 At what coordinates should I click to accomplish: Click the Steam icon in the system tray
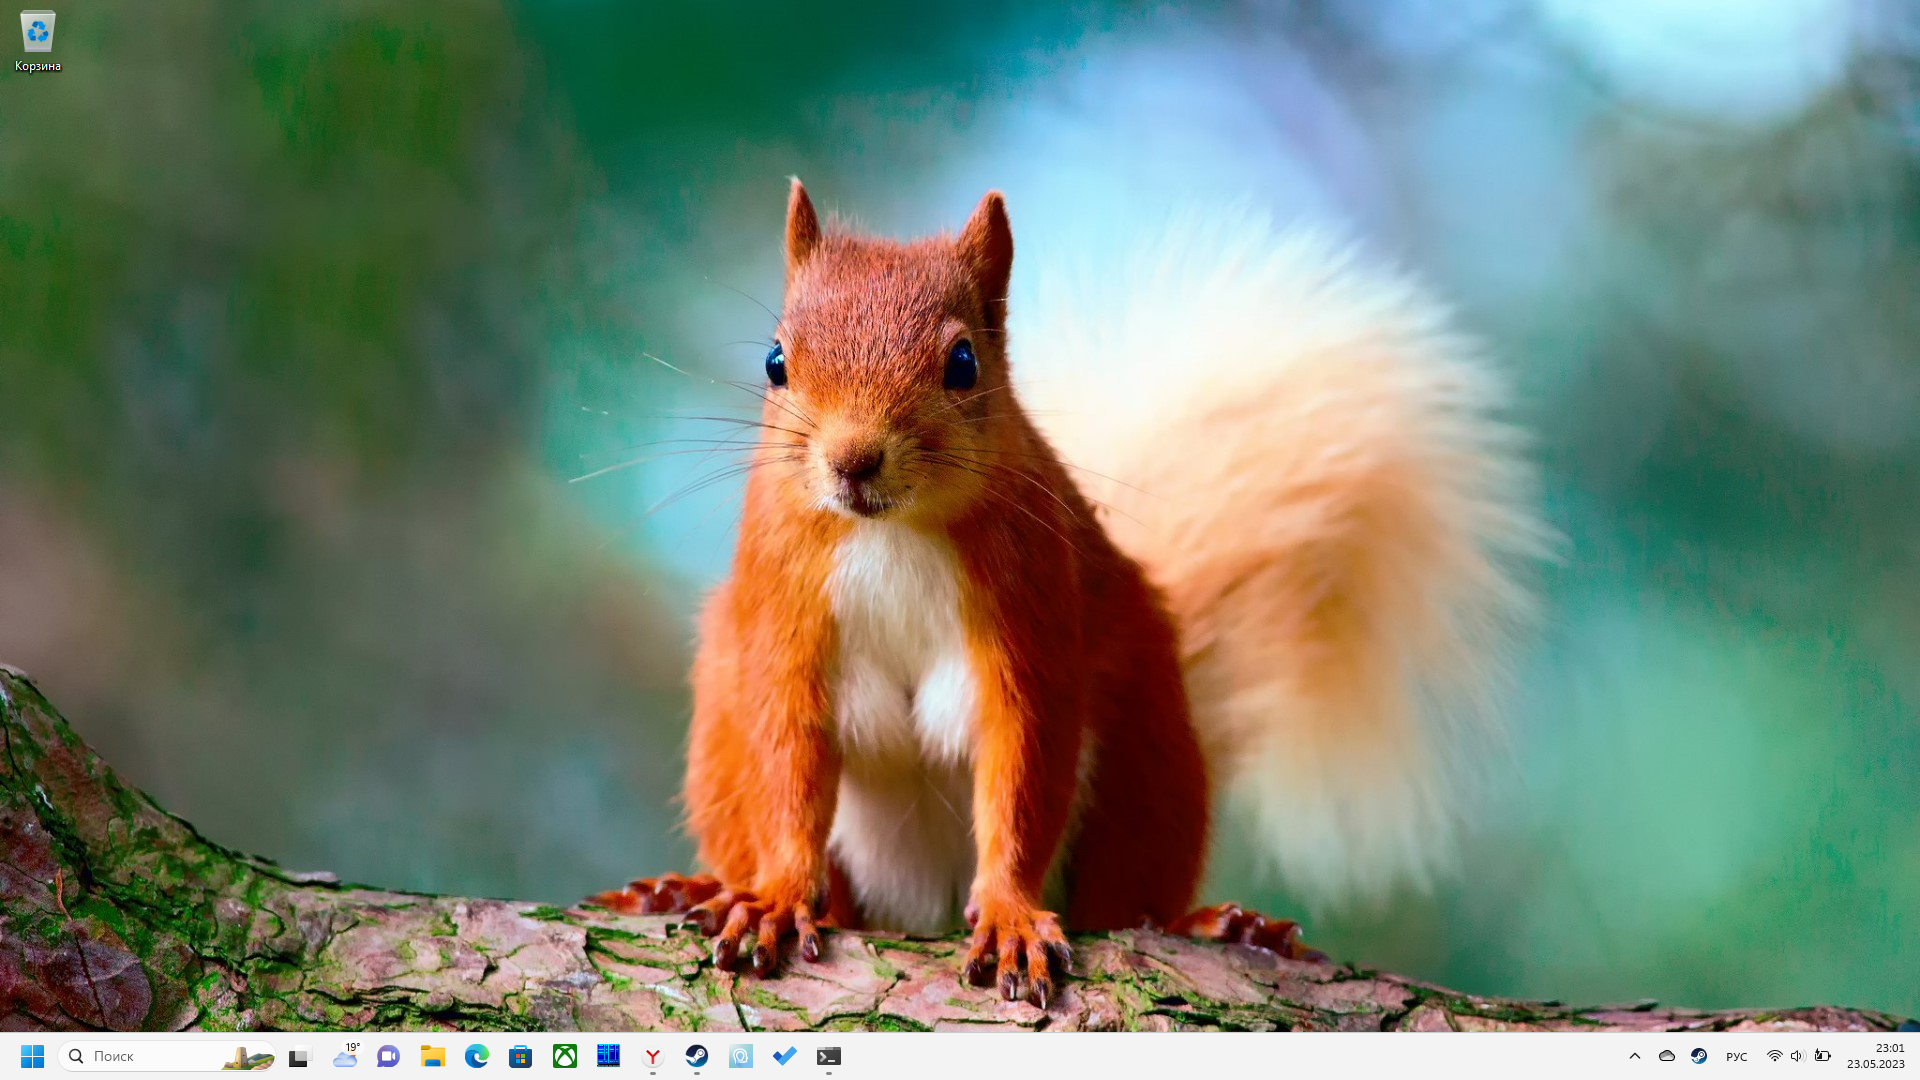[1699, 1056]
